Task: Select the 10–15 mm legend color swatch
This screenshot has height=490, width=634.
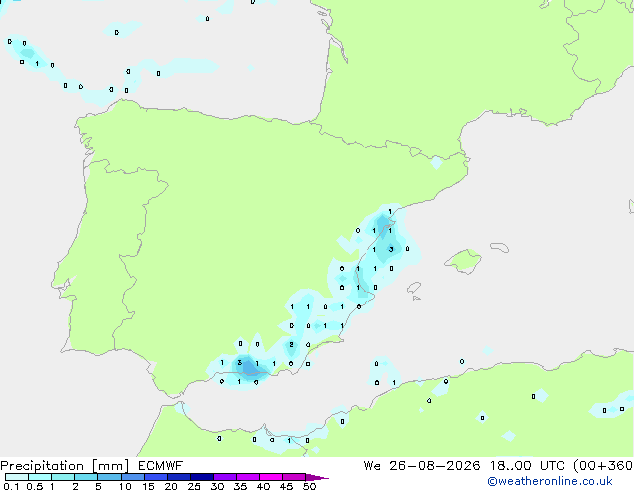Action: pyautogui.click(x=132, y=477)
